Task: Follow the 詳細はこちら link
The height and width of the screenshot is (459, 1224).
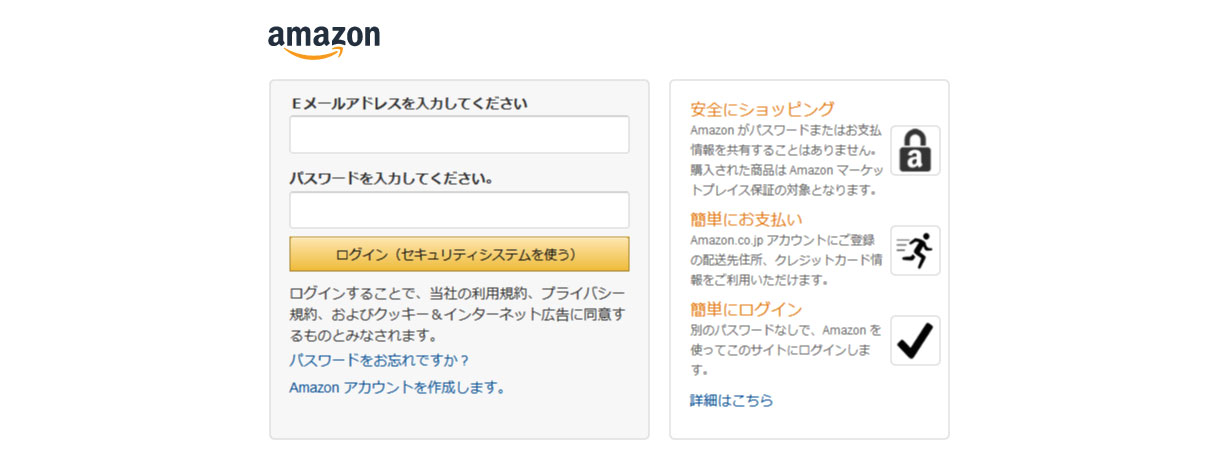Action: [731, 400]
